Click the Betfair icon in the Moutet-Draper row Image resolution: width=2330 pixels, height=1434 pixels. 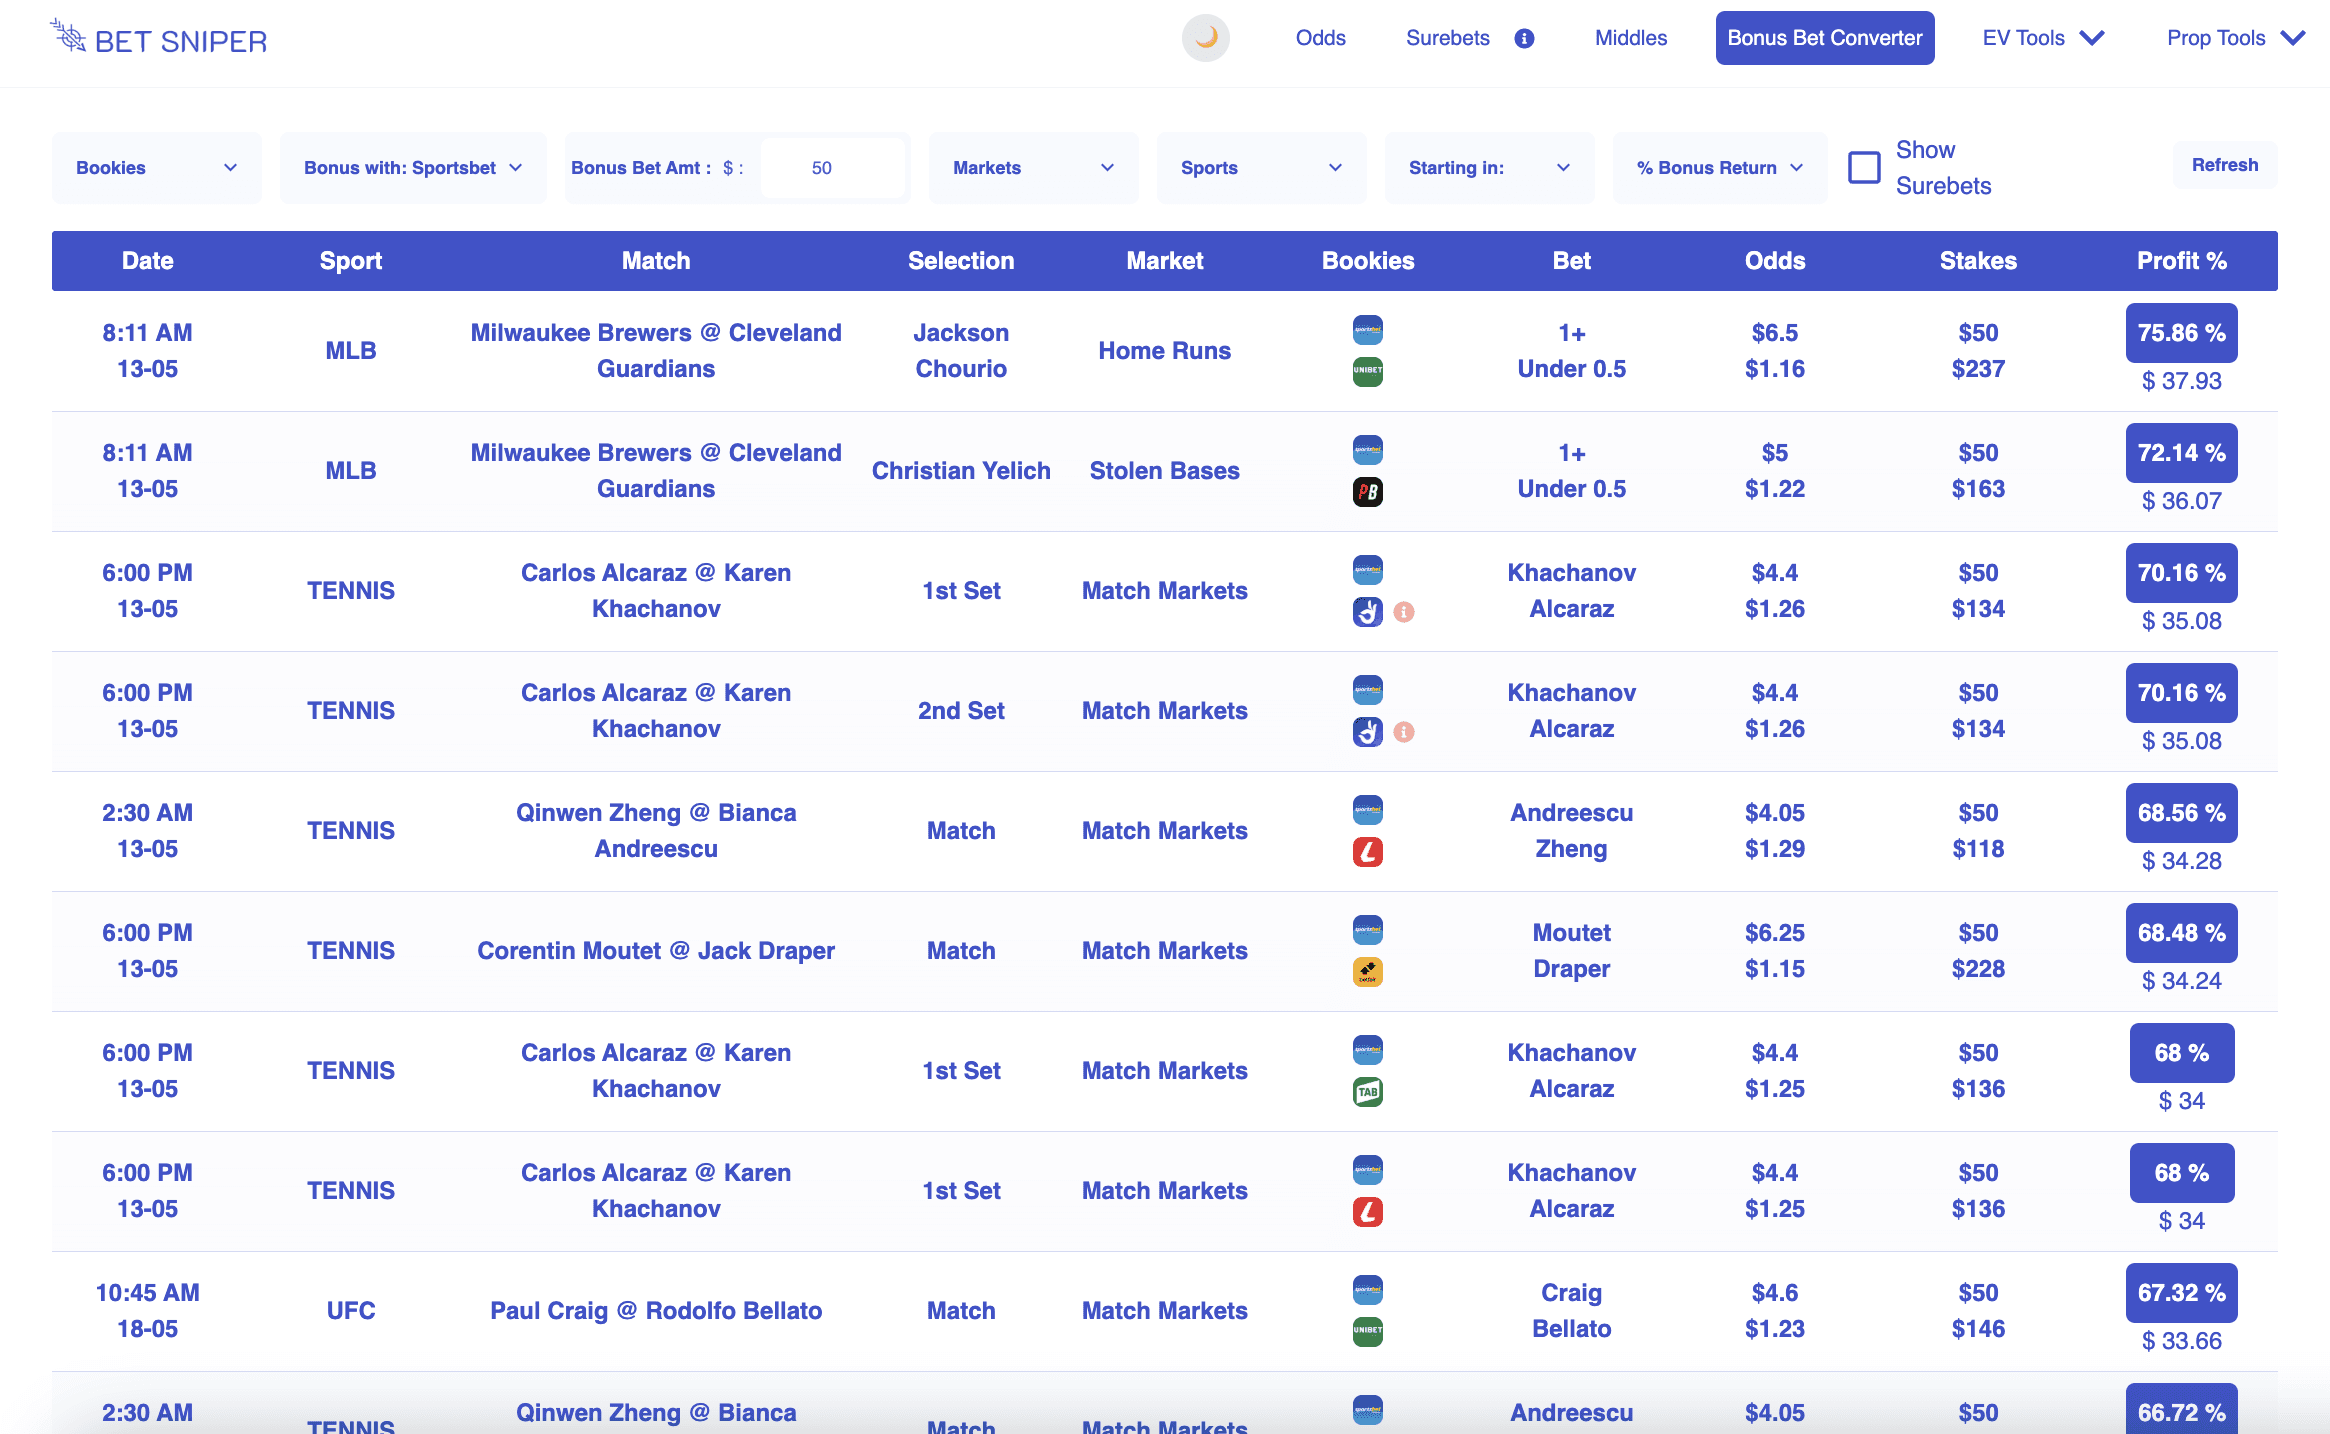tap(1367, 971)
